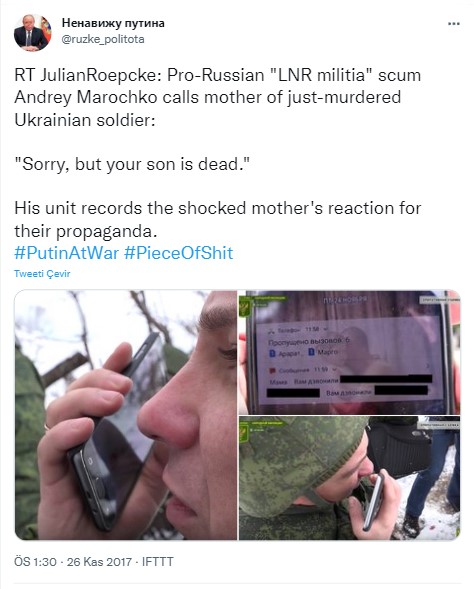Open the photo showing missed calls screen

click(349, 352)
